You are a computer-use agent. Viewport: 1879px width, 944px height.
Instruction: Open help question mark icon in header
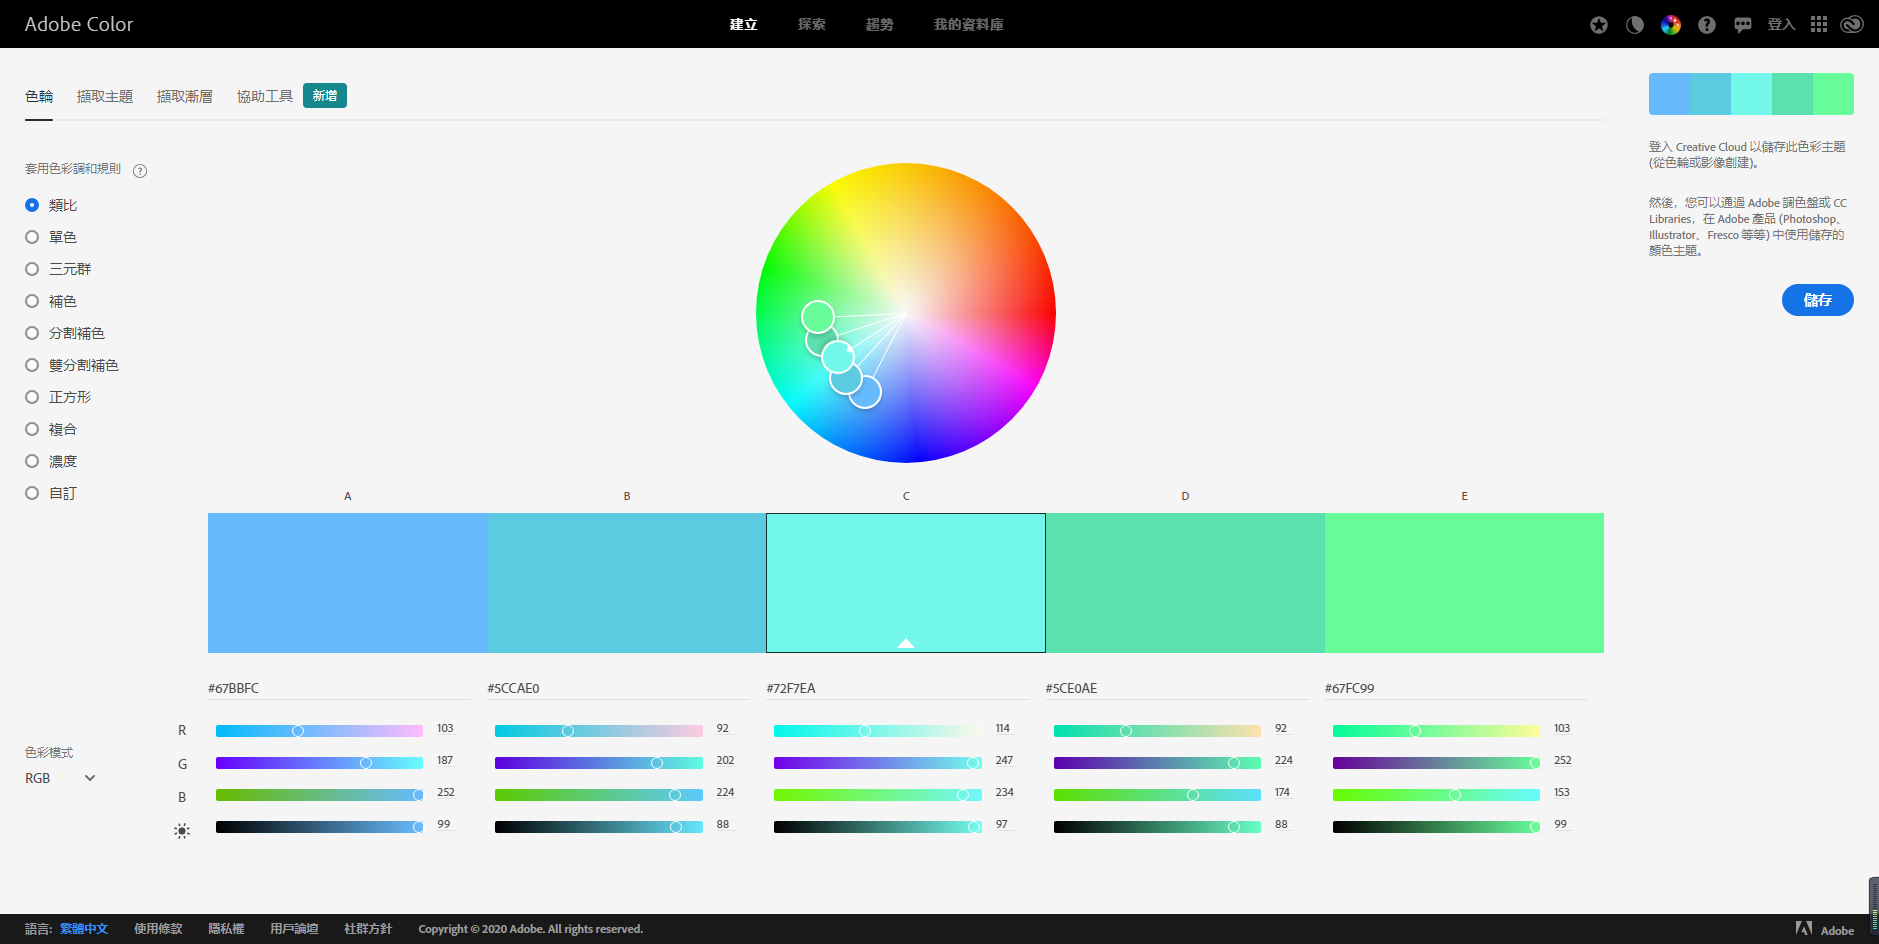[1707, 25]
